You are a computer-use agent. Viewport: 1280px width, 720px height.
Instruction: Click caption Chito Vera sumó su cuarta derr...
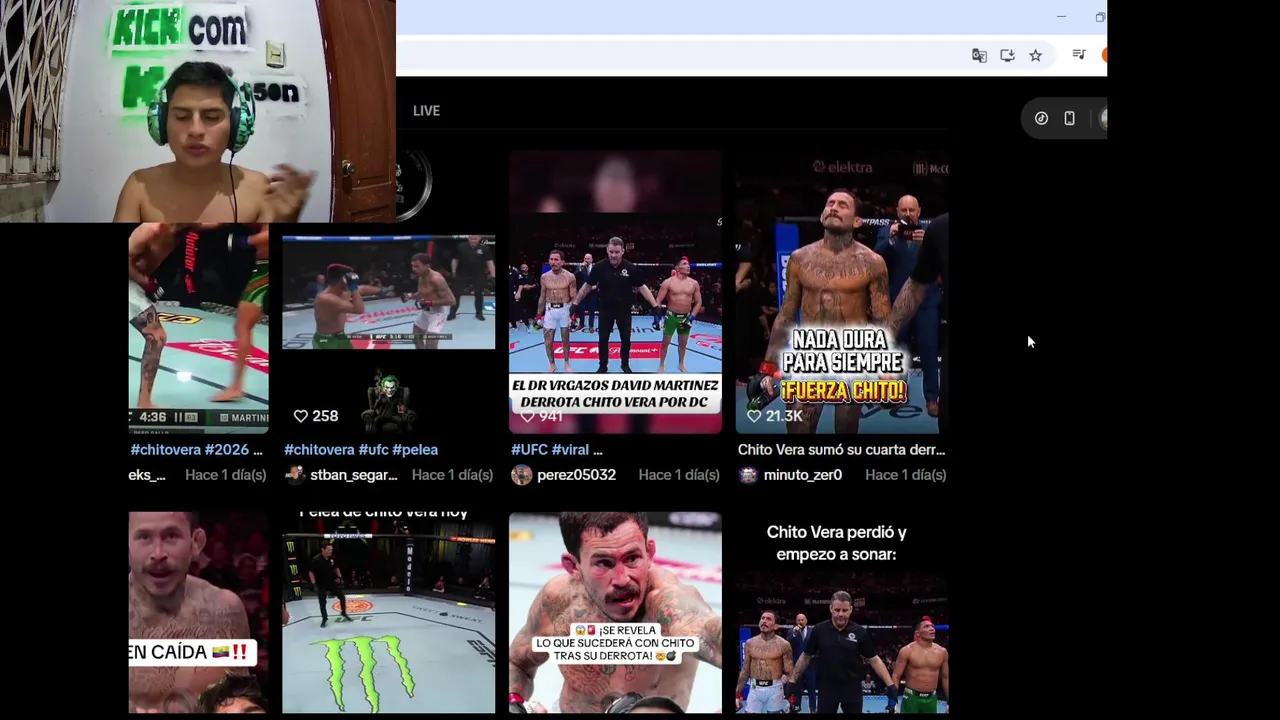click(x=841, y=450)
